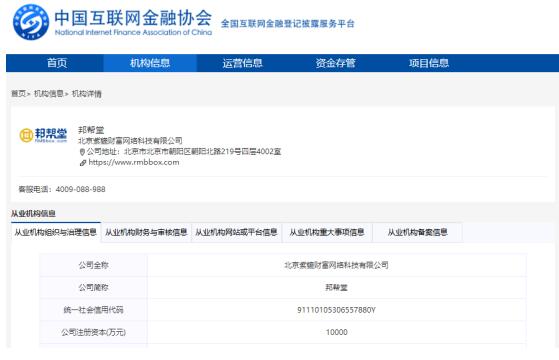Screen dimensions: 559x360
Task: Click the 公司全称 table label cell
Action: (93, 265)
